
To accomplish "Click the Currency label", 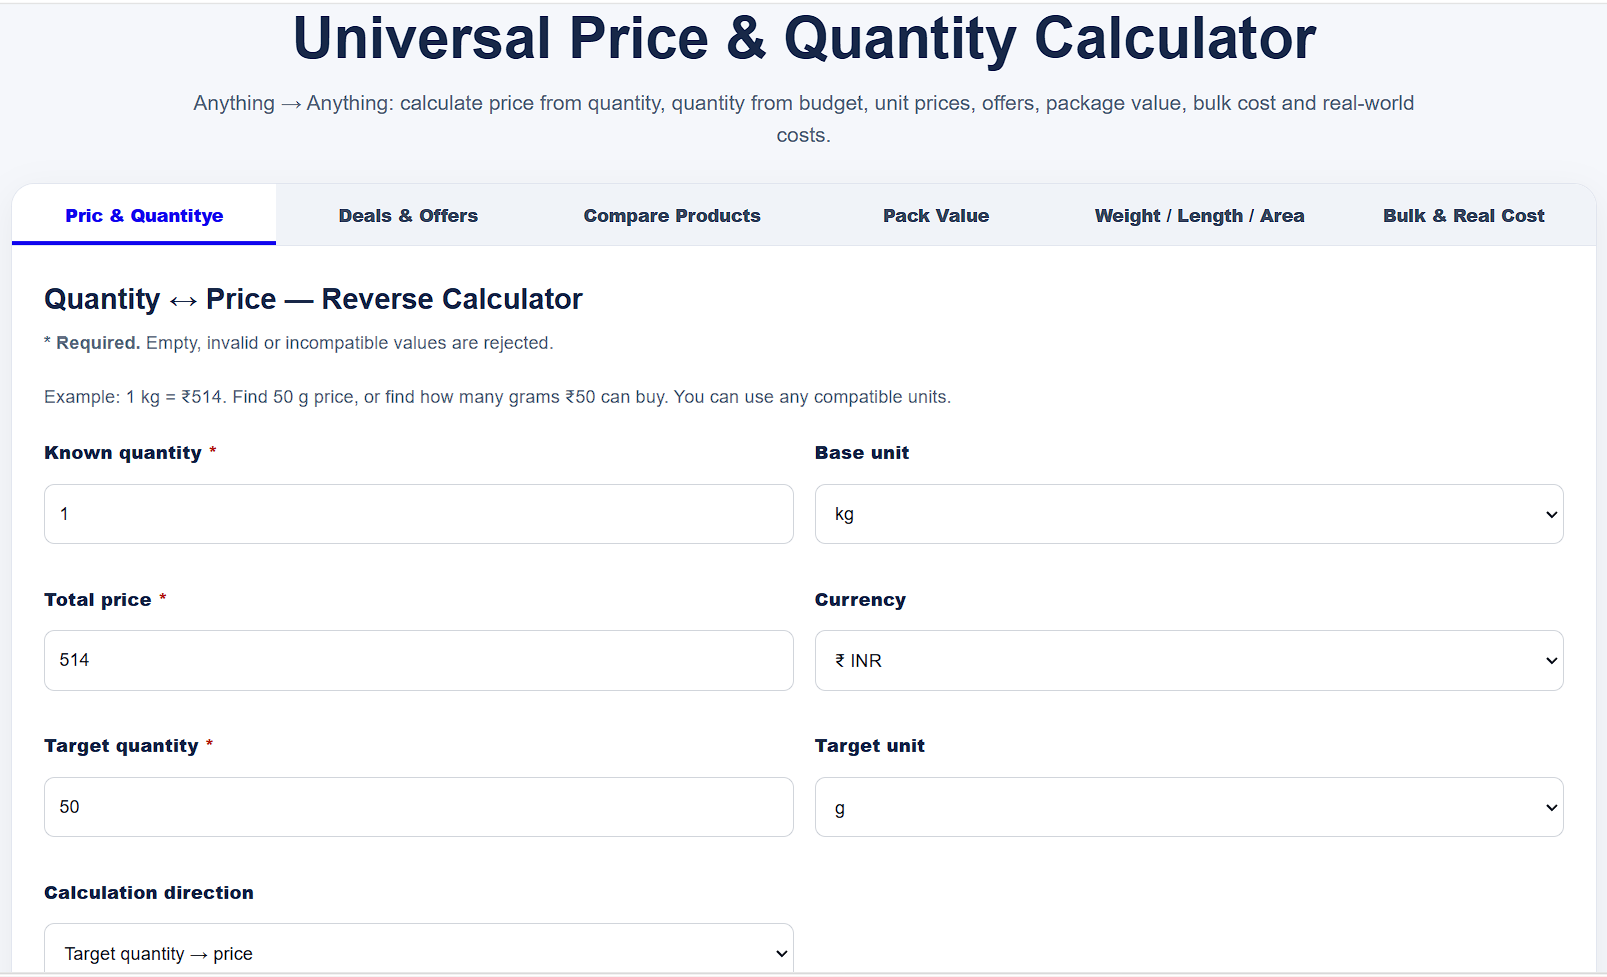I will (860, 600).
